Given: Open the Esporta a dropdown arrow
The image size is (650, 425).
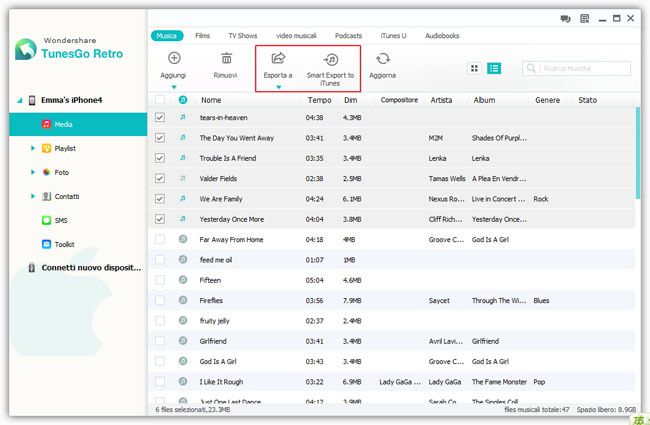Looking at the screenshot, I should click(279, 87).
